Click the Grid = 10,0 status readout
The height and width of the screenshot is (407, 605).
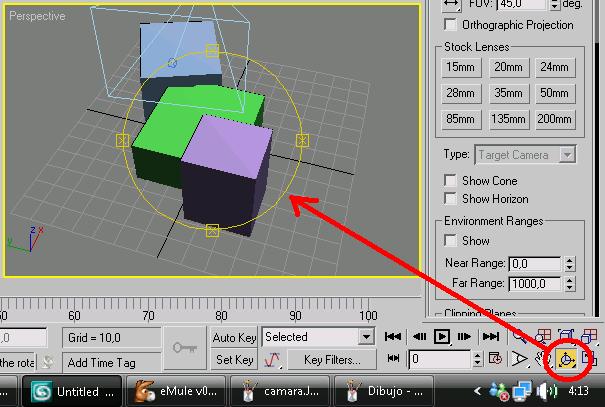pyautogui.click(x=112, y=338)
